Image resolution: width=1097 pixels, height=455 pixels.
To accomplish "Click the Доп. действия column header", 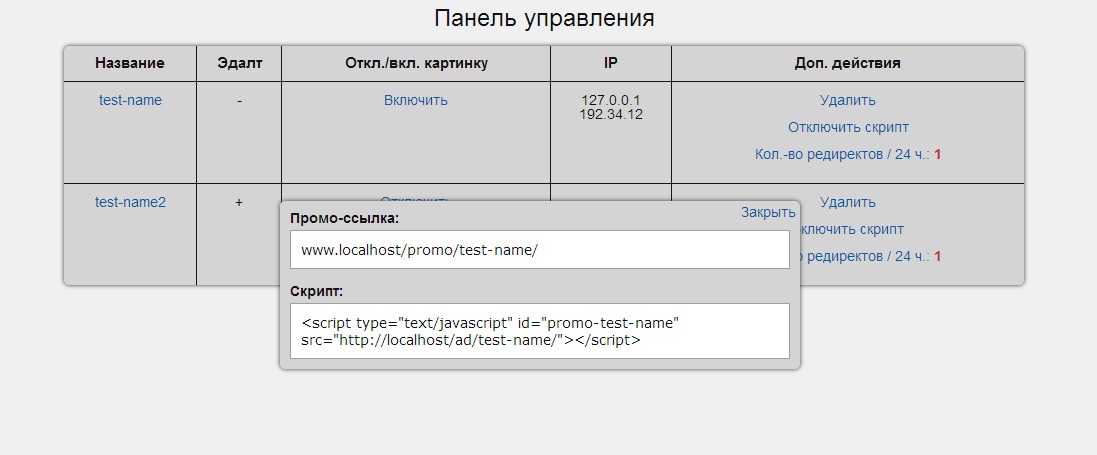I will click(x=847, y=63).
